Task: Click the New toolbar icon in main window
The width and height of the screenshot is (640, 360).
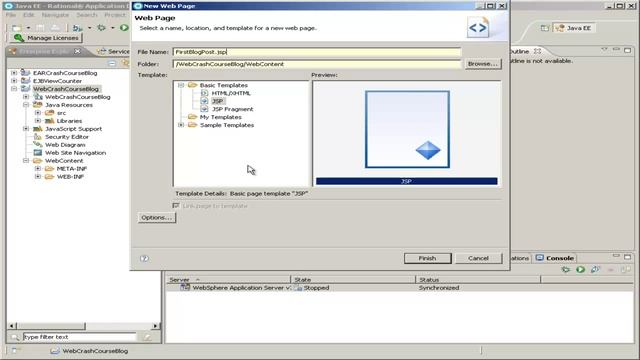Action: click(16, 28)
